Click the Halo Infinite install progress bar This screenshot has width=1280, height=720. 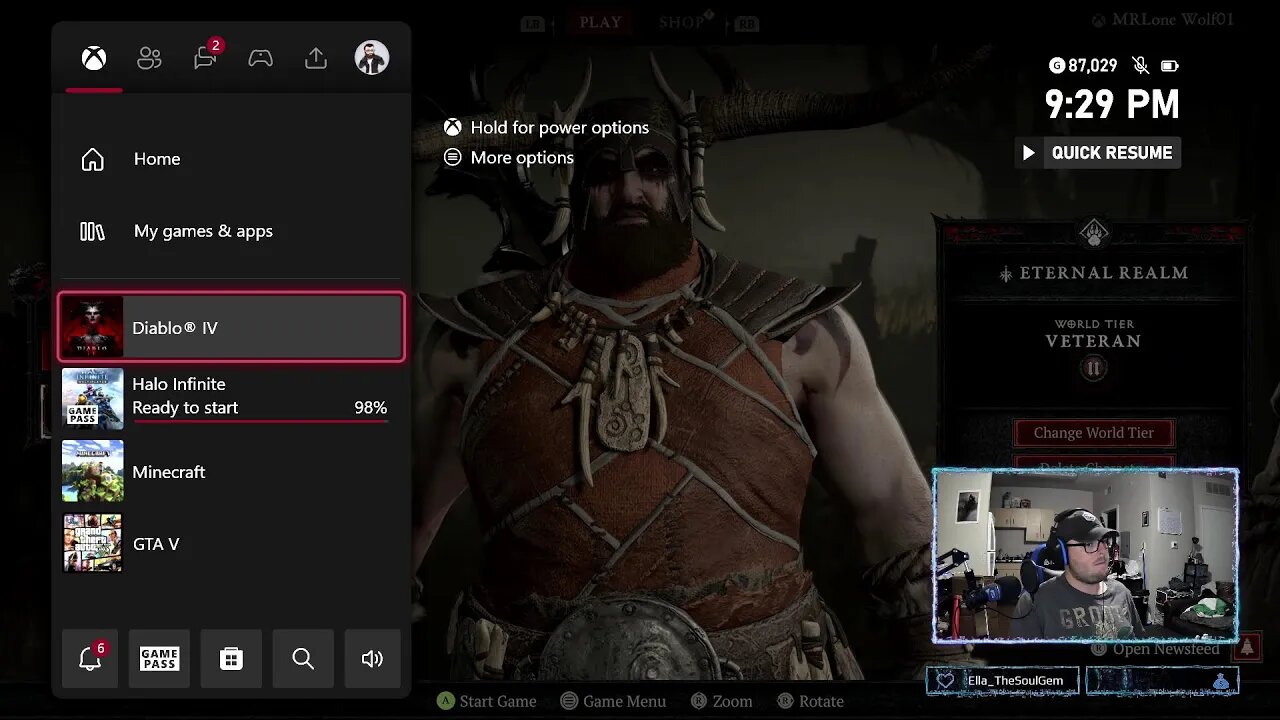pyautogui.click(x=260, y=422)
